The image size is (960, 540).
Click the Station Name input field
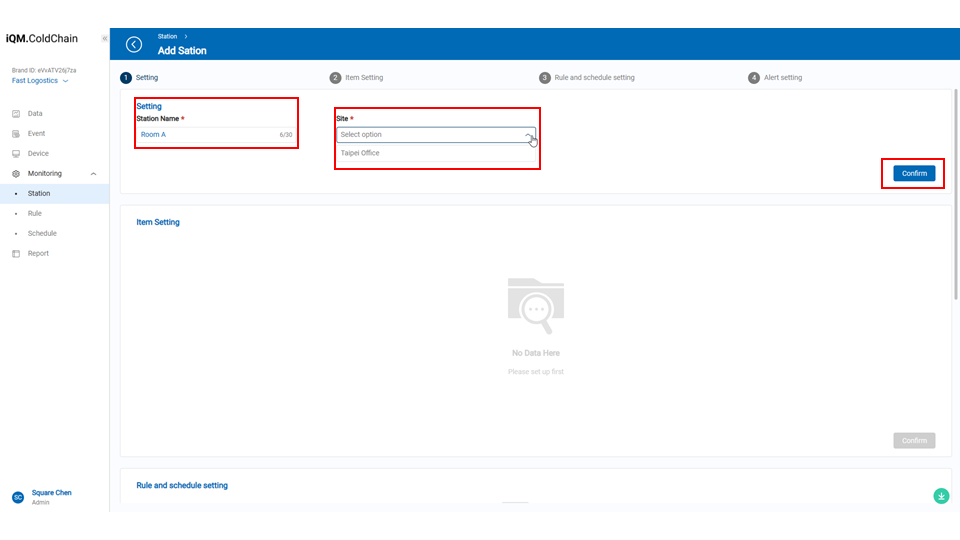coord(205,134)
